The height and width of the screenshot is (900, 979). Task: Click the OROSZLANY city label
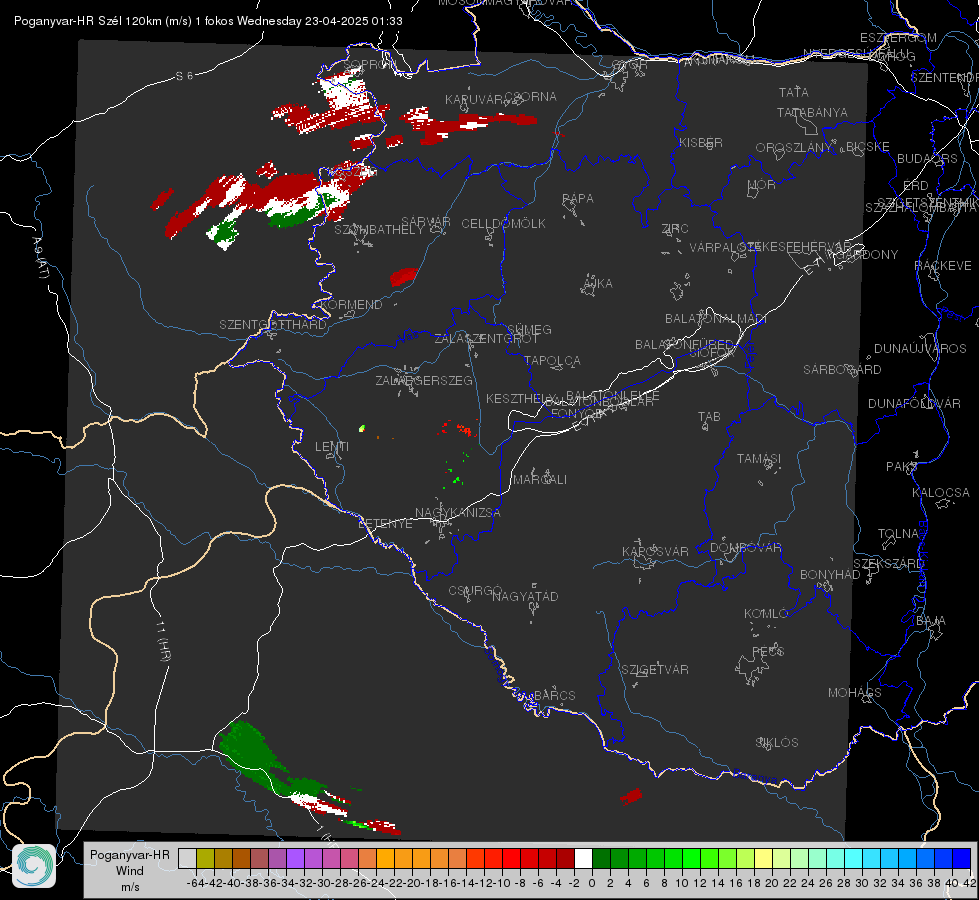coord(794,148)
